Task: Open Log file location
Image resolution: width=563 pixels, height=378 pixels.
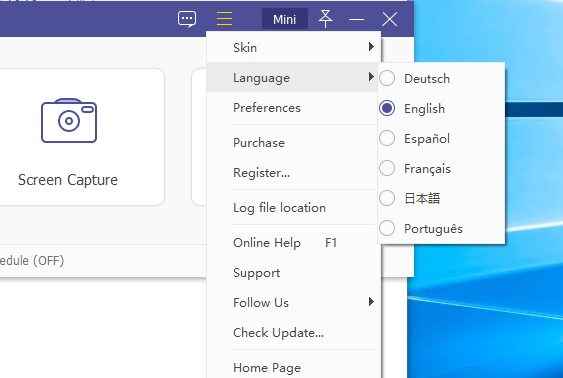Action: 279,208
